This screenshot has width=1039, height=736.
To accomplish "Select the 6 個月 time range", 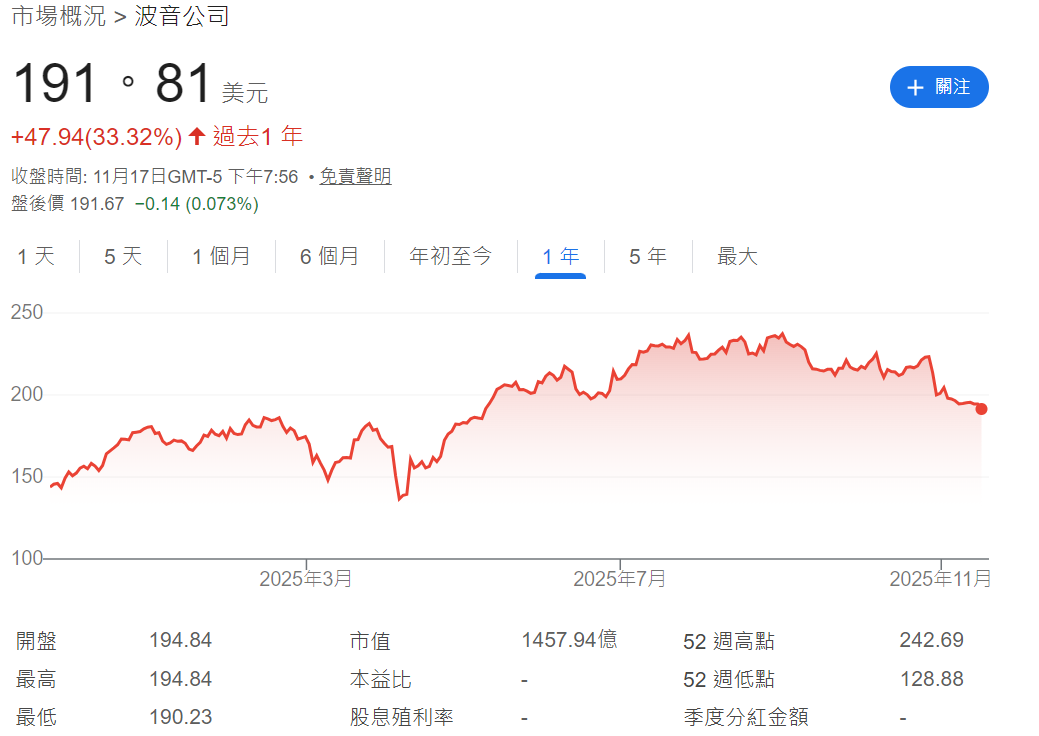I will pos(330,256).
